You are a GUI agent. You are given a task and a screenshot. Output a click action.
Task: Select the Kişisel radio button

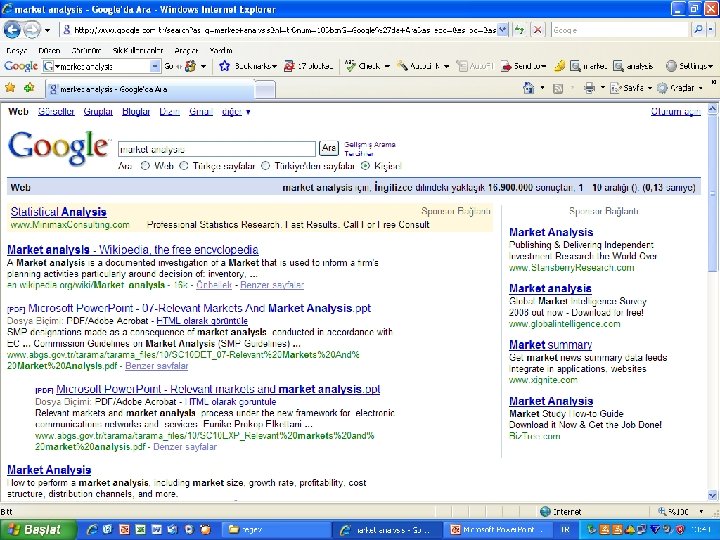click(x=365, y=166)
